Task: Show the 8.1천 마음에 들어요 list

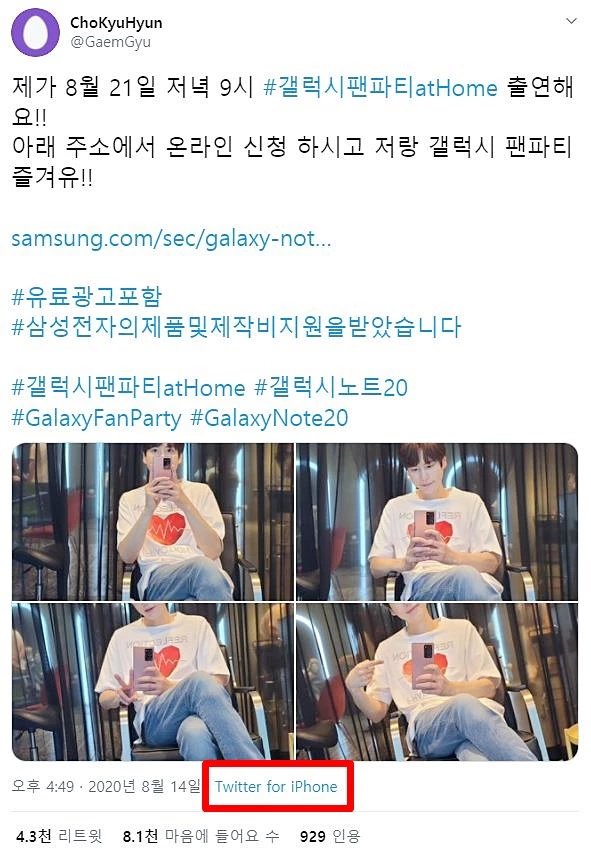Action: pyautogui.click(x=201, y=836)
